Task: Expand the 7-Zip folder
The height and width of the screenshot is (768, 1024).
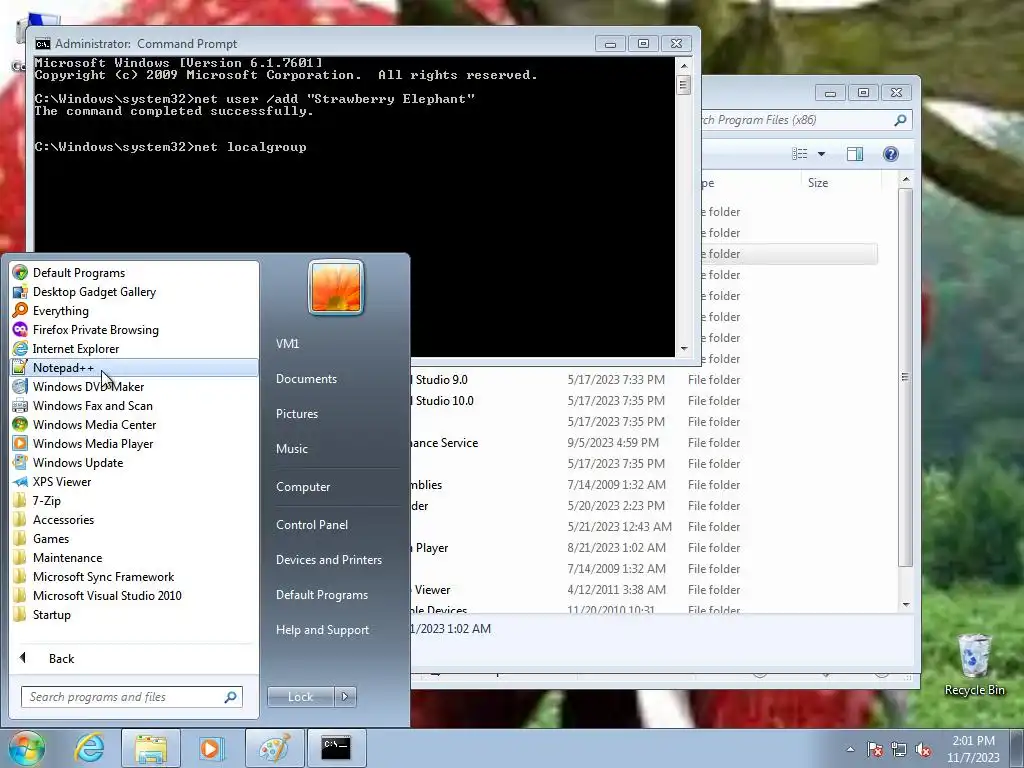Action: [134, 501]
